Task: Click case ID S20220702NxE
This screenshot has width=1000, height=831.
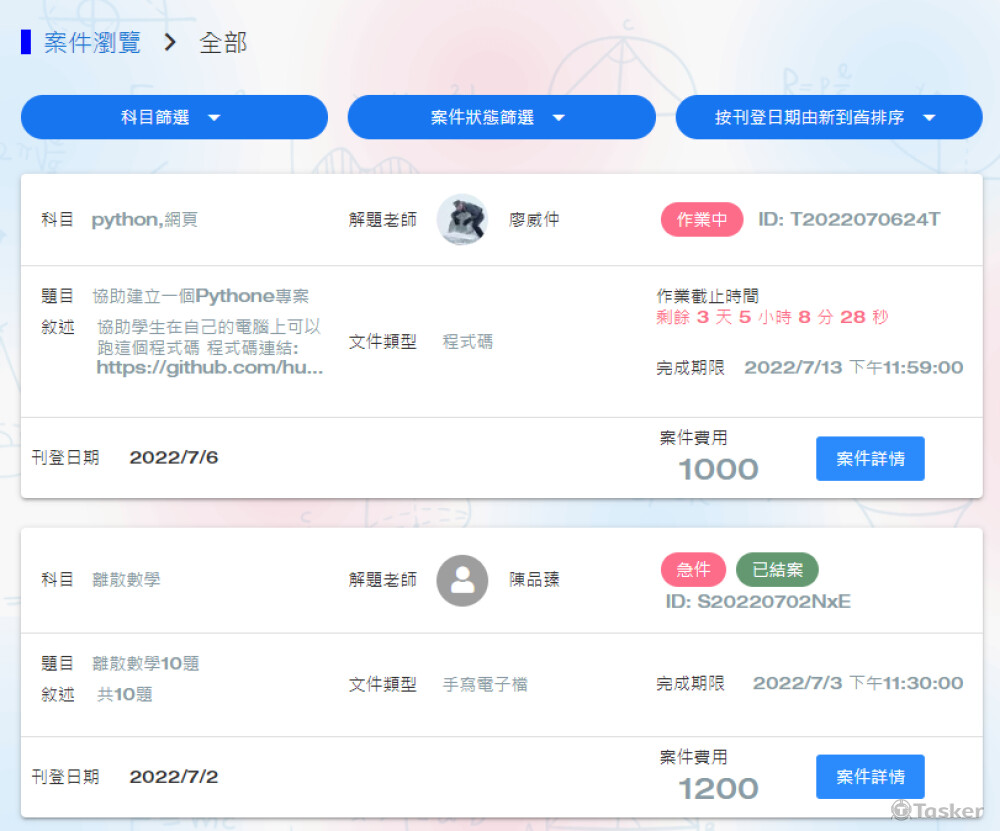Action: 758,602
